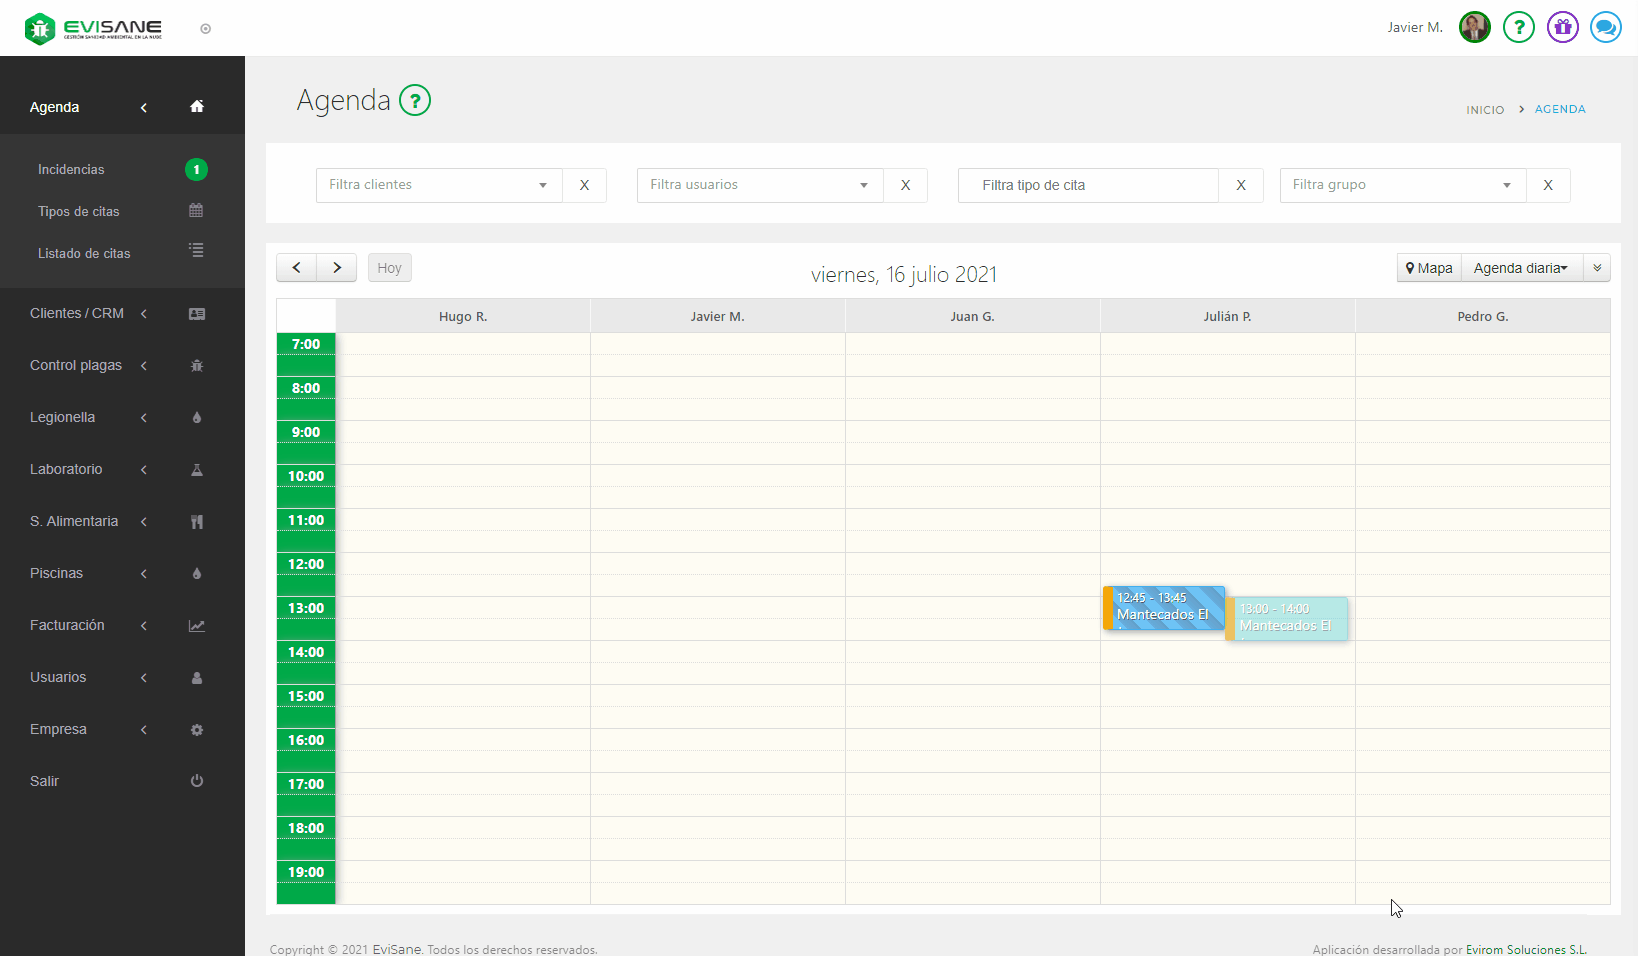Screen dimensions: 1638x956
Task: Click the Javier M. profile avatar
Action: point(1474,27)
